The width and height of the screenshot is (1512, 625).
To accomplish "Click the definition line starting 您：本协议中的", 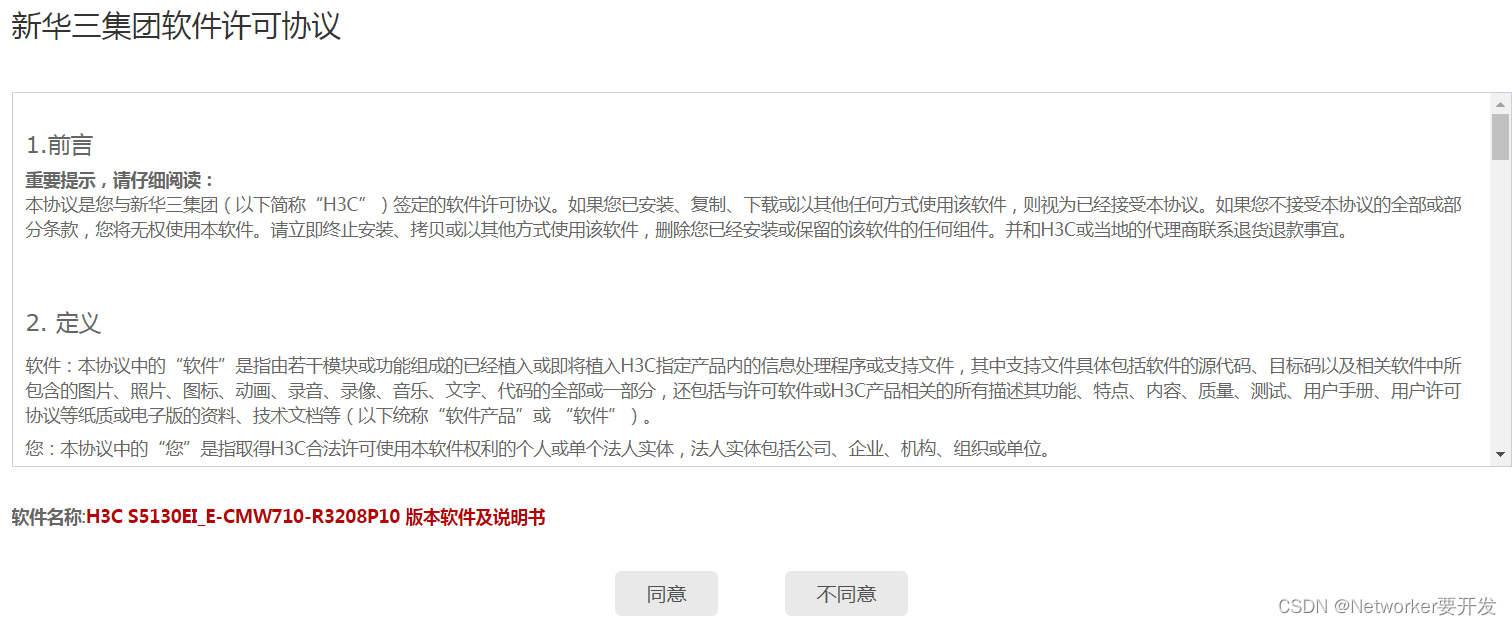I will pos(540,449).
